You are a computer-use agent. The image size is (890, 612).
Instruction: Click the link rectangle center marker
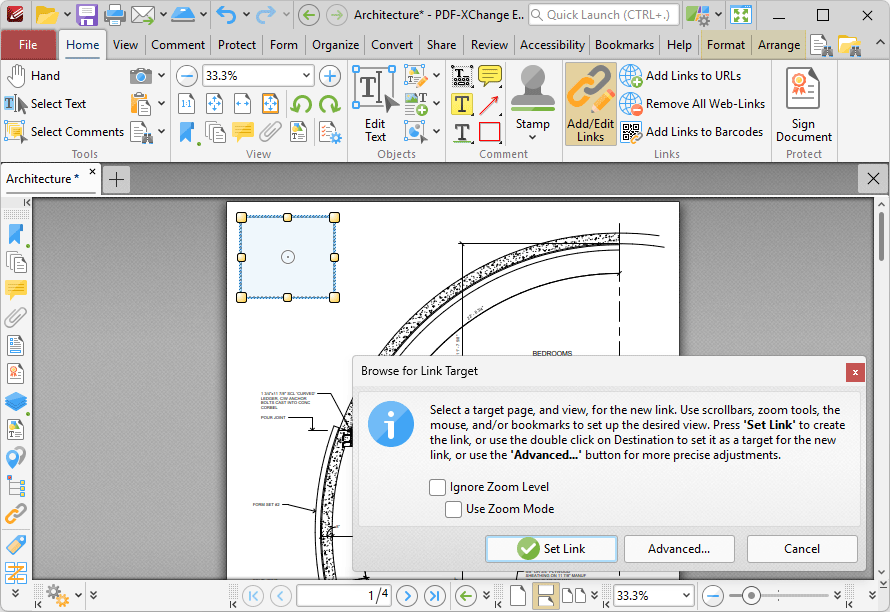(288, 257)
